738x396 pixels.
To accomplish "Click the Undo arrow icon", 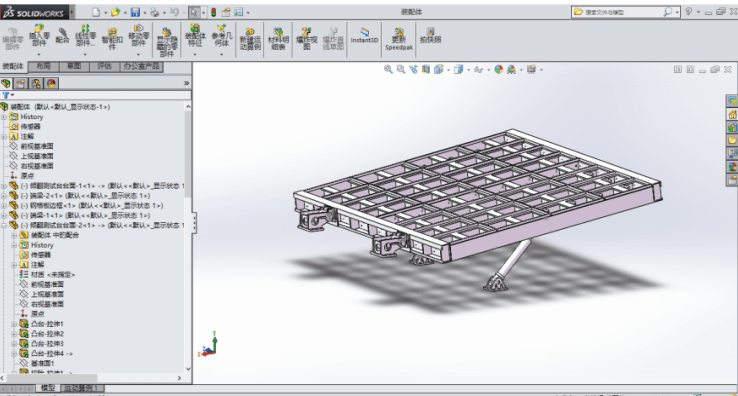I will 174,12.
